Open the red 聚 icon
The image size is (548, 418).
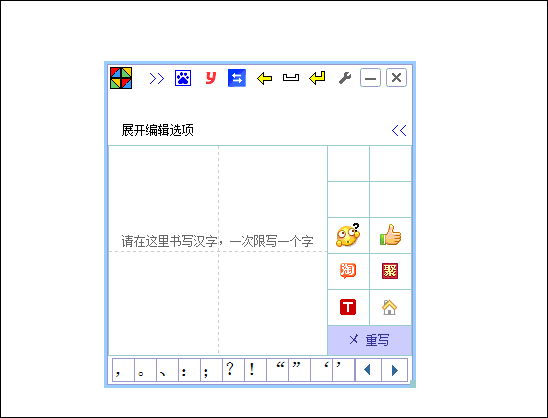coord(390,271)
